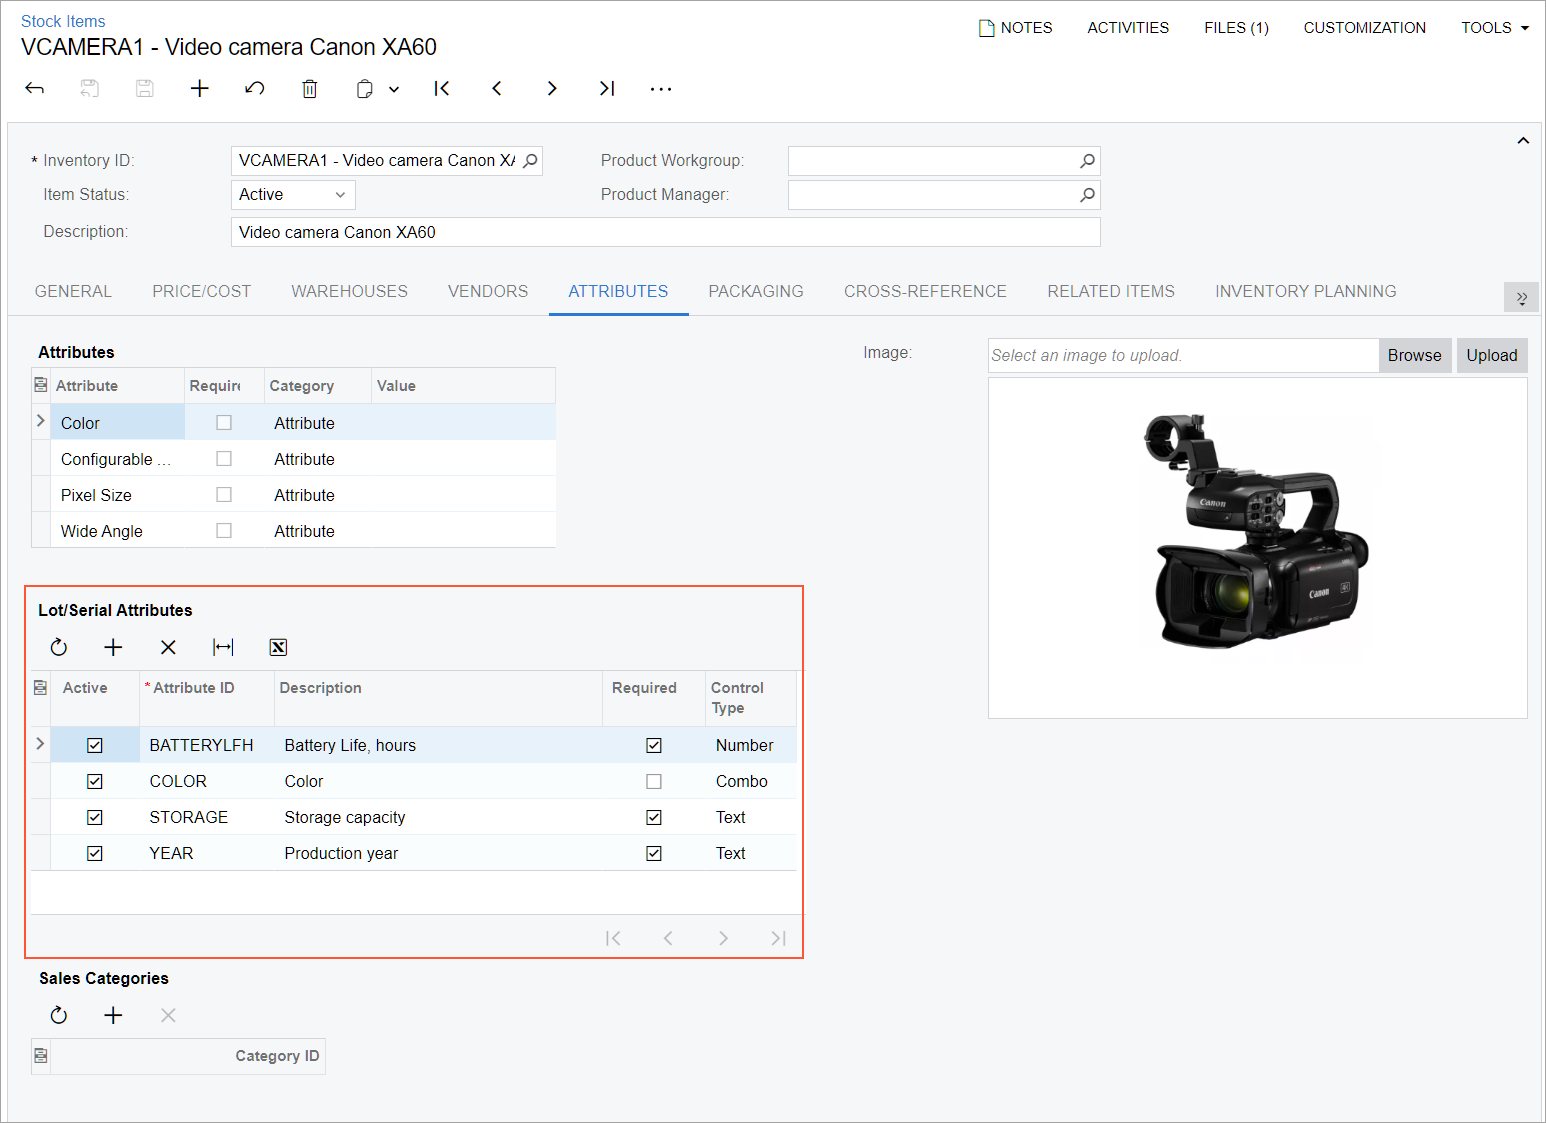Uncheck Active for YEAR attribute

pyautogui.click(x=95, y=853)
